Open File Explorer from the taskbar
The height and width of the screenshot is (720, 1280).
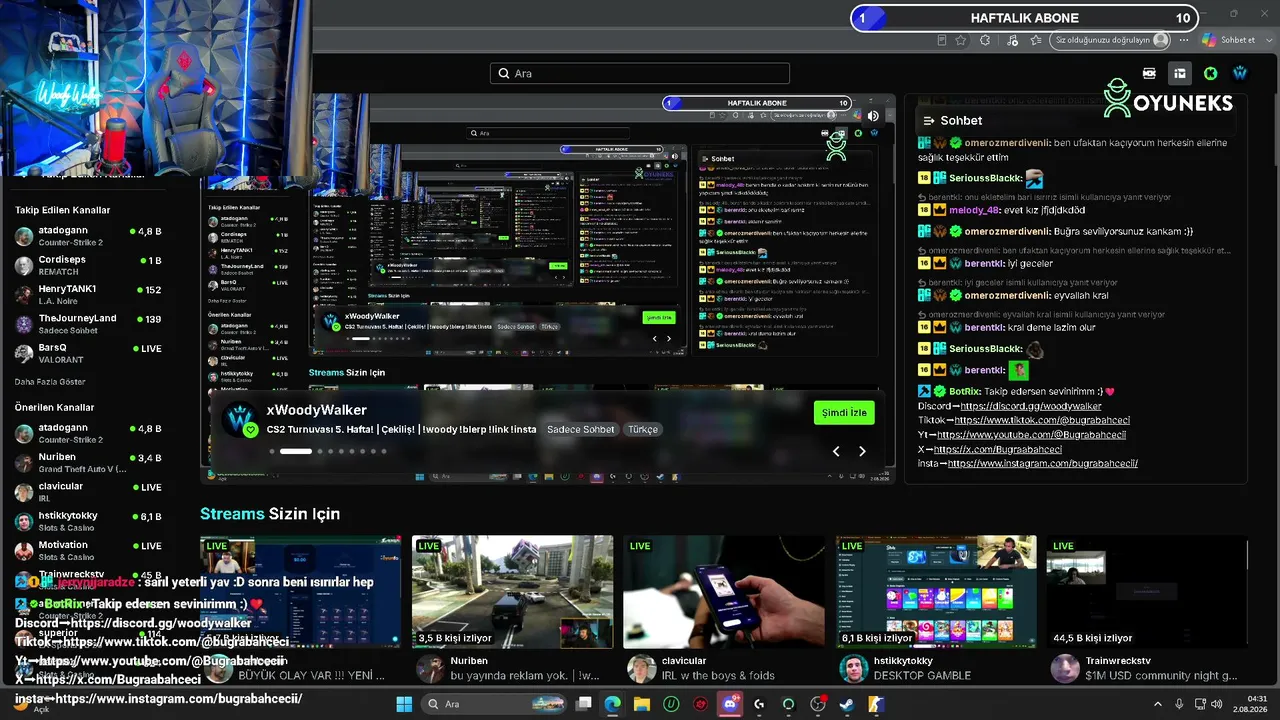point(641,704)
